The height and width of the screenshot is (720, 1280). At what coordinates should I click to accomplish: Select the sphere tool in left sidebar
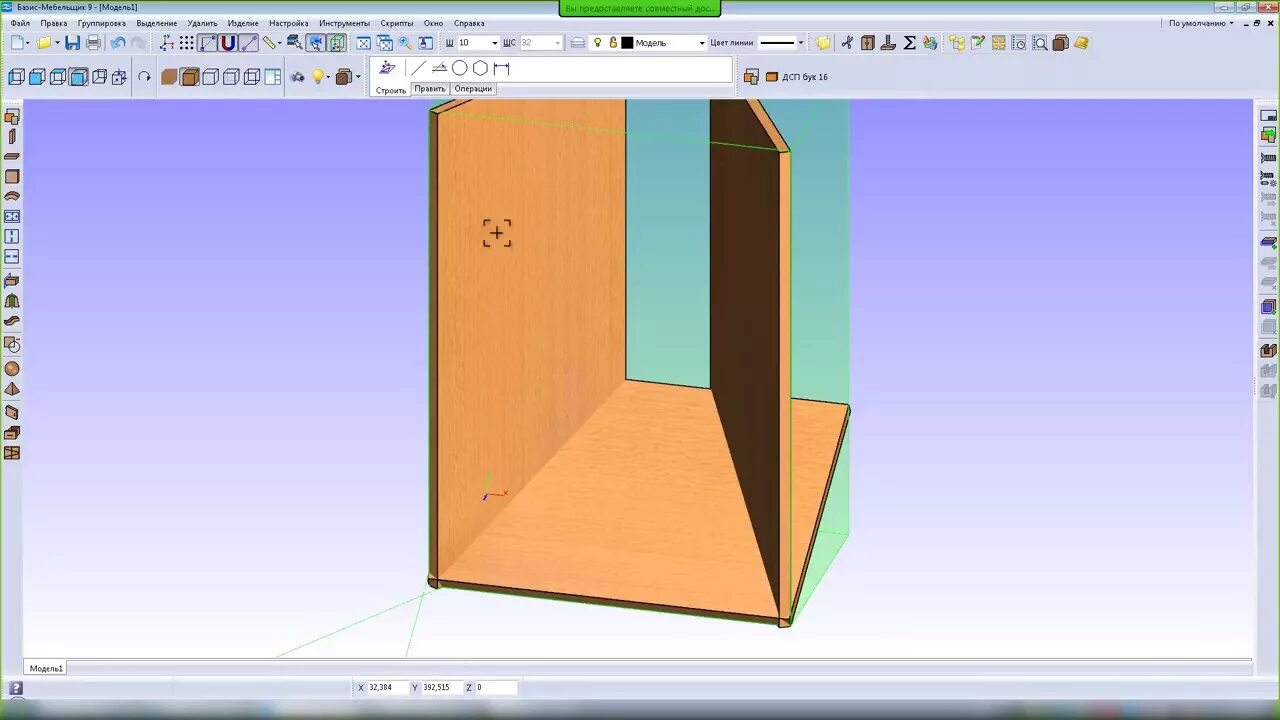point(12,369)
